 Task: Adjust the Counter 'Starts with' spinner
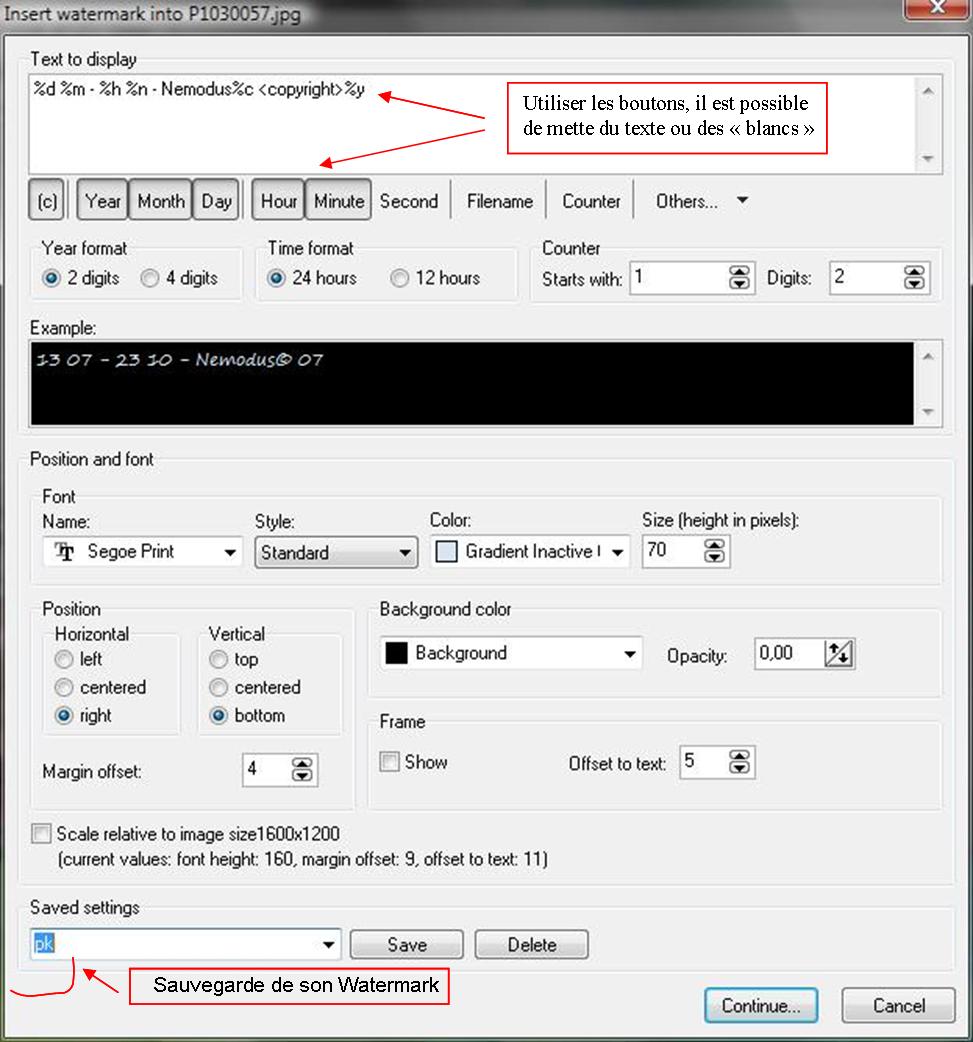pos(739,279)
